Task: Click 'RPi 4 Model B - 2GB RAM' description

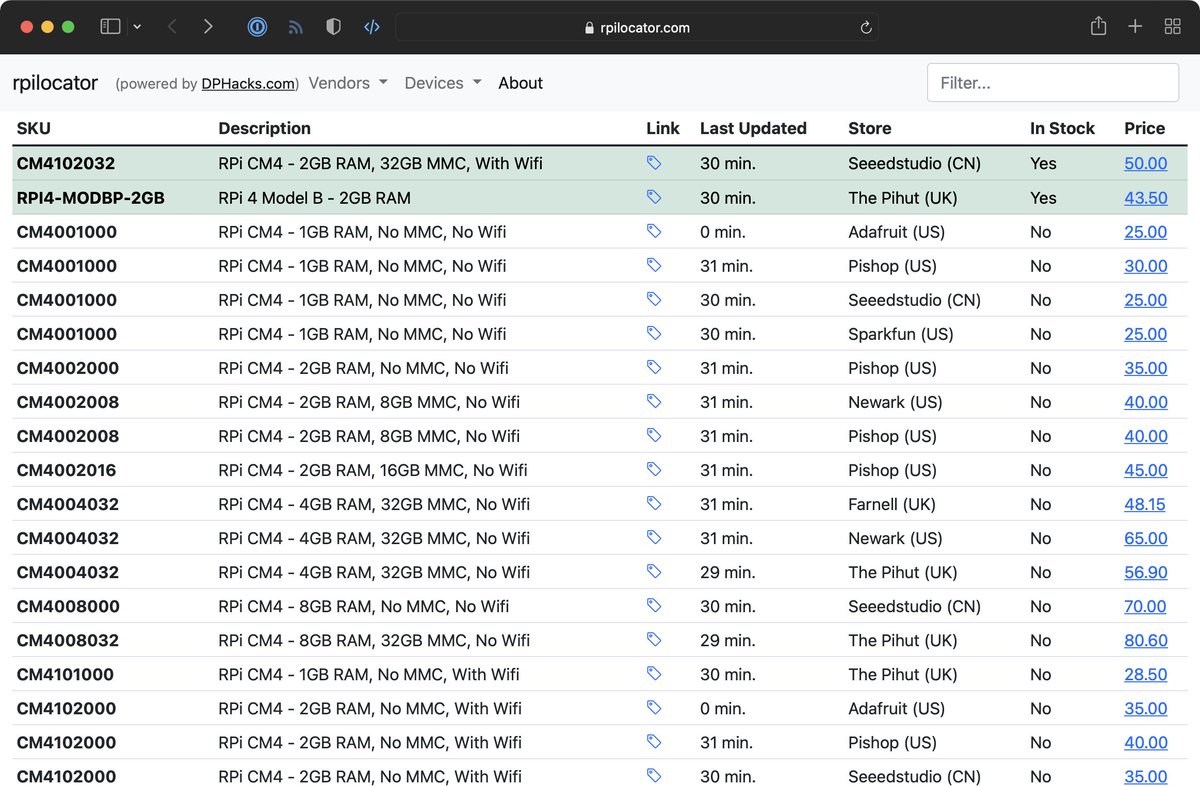Action: [314, 198]
